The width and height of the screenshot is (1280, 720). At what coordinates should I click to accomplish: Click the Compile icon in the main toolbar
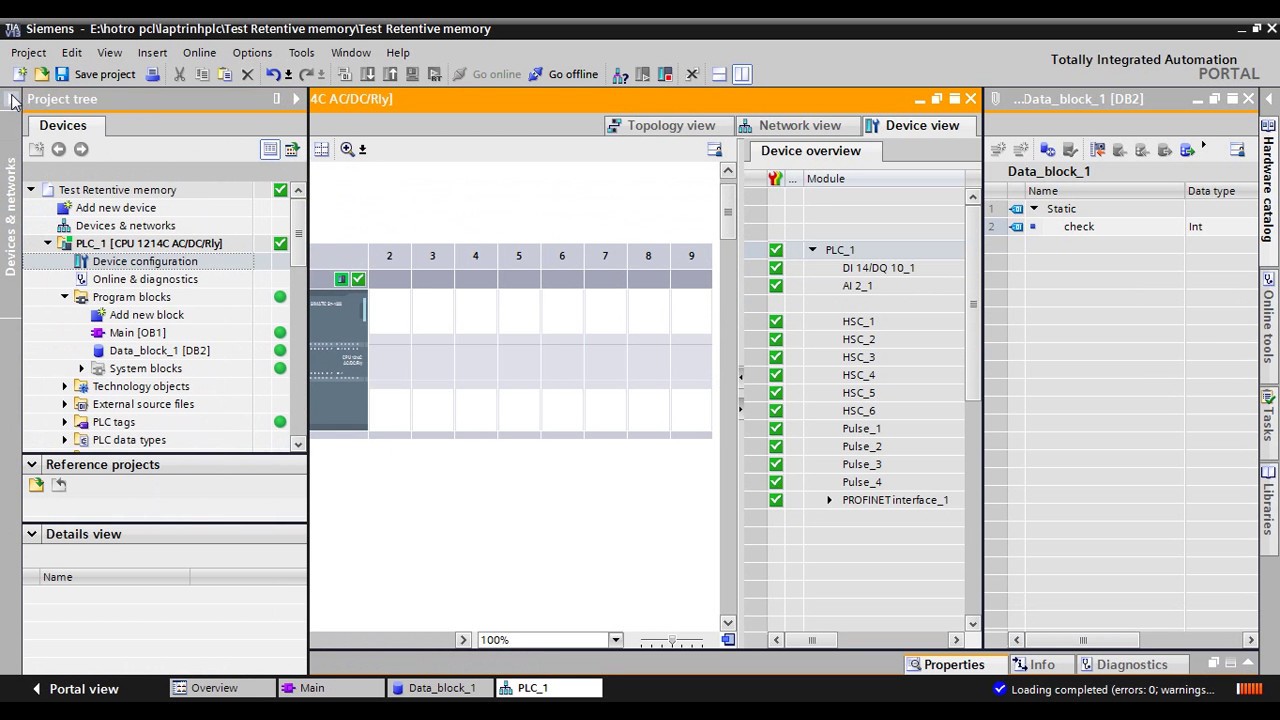click(x=345, y=74)
